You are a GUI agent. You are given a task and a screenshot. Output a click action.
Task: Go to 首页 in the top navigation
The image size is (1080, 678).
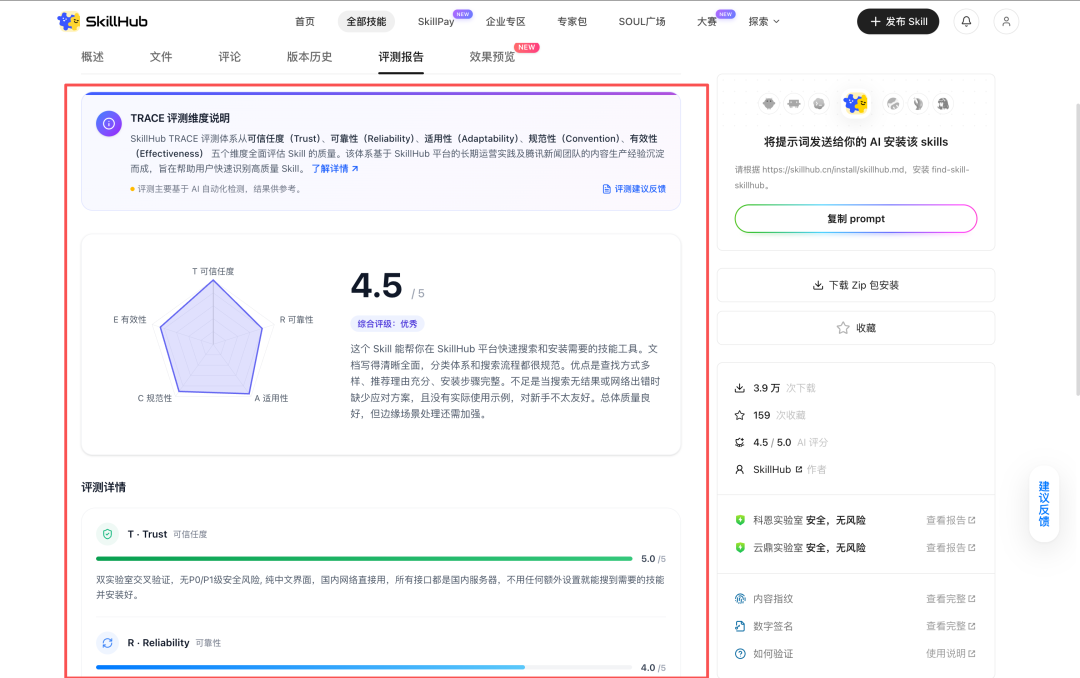[304, 21]
